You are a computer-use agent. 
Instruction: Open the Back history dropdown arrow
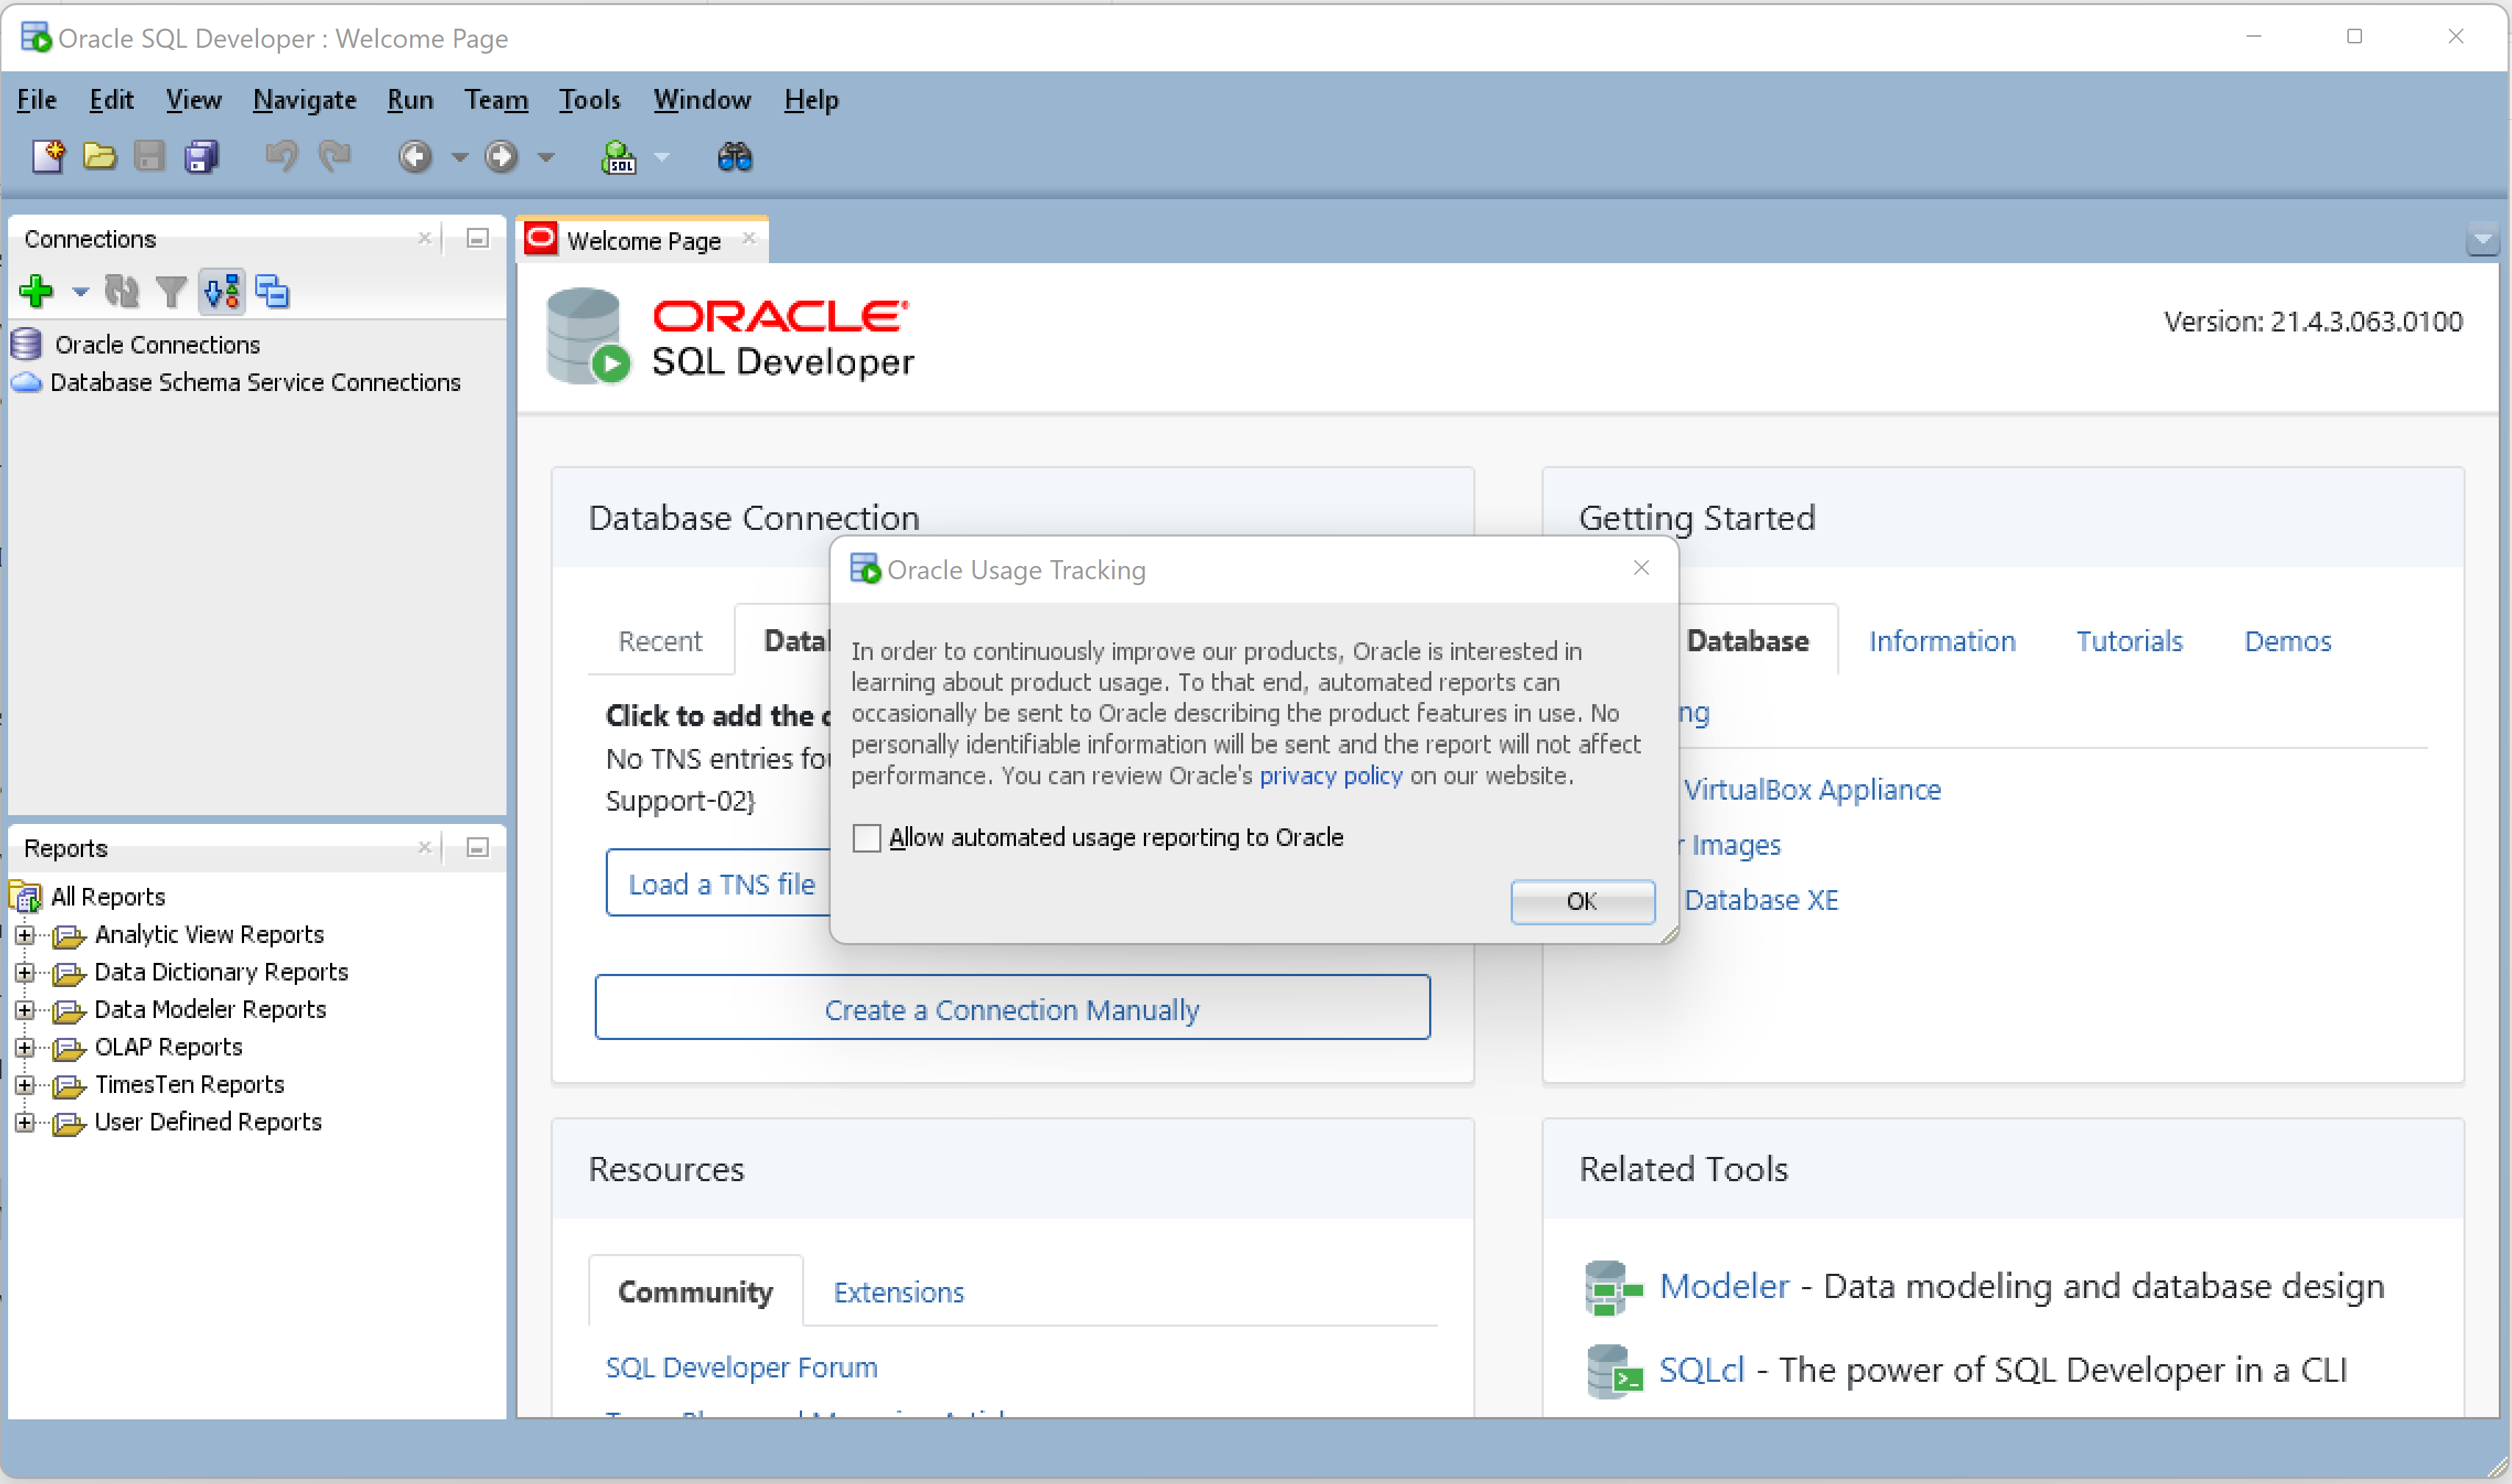point(459,157)
